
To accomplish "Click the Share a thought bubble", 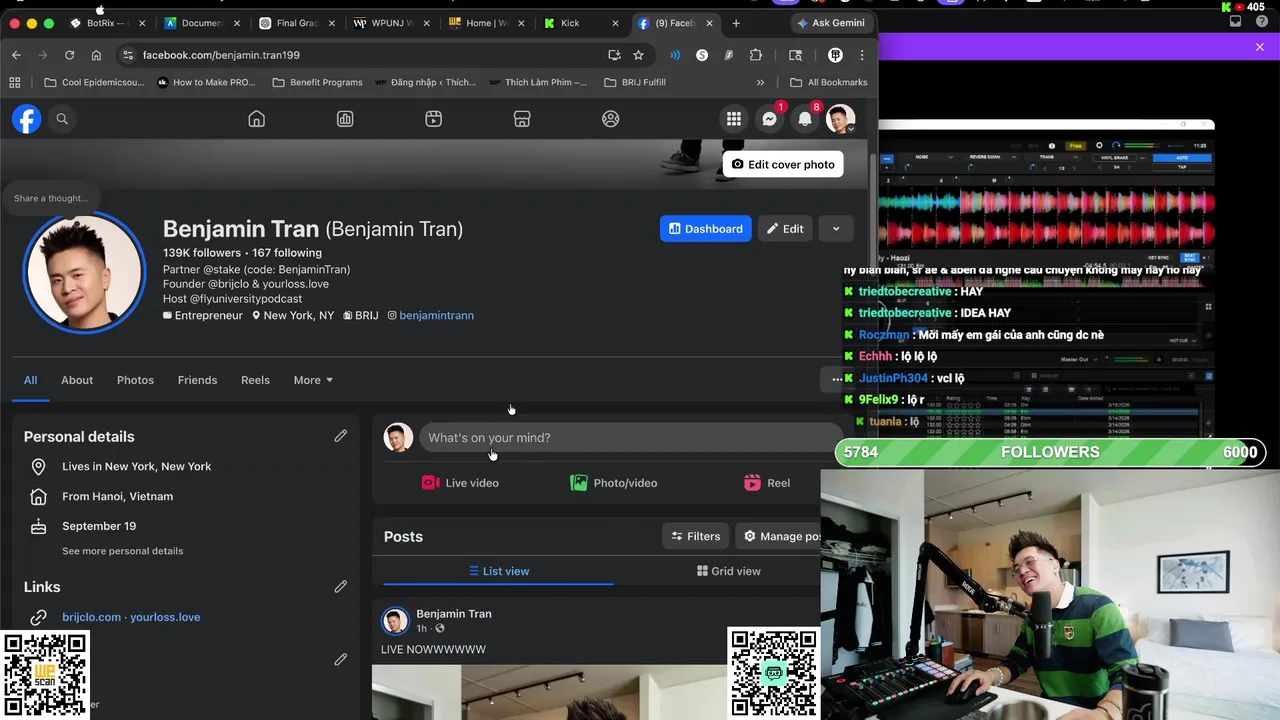I will tap(51, 198).
